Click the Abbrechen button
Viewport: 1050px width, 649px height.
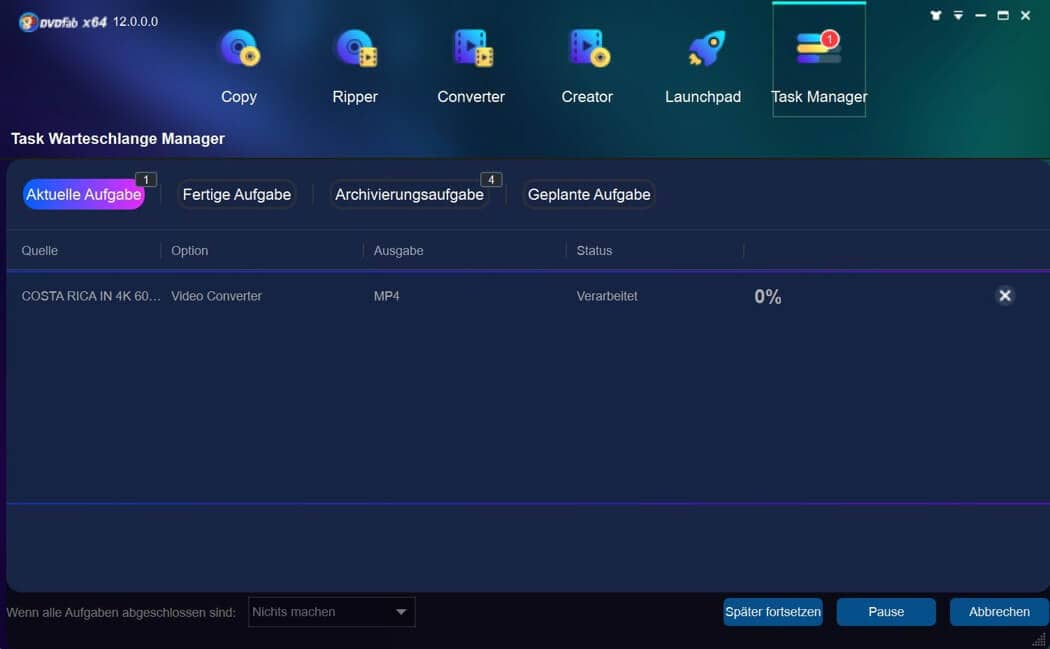[x=998, y=612]
